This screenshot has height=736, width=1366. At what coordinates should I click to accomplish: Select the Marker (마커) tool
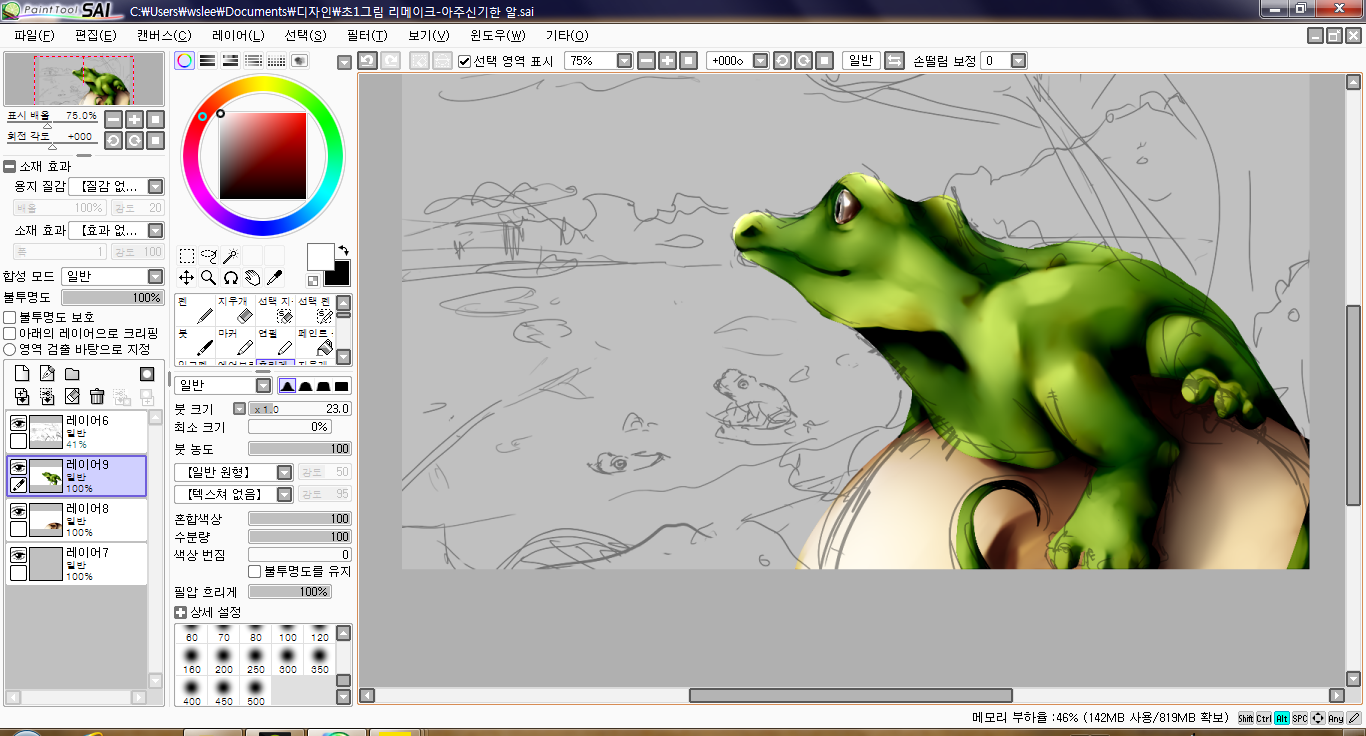pos(235,342)
